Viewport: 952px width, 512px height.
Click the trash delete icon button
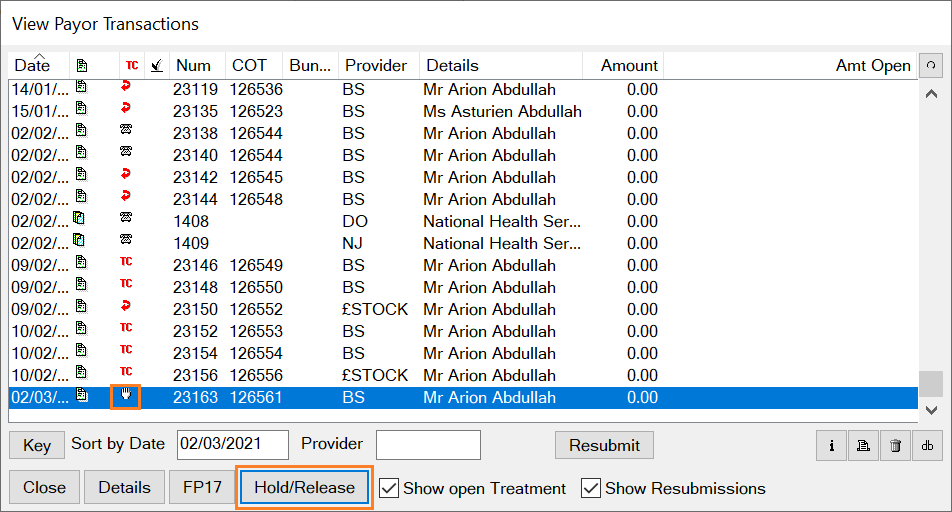click(895, 445)
